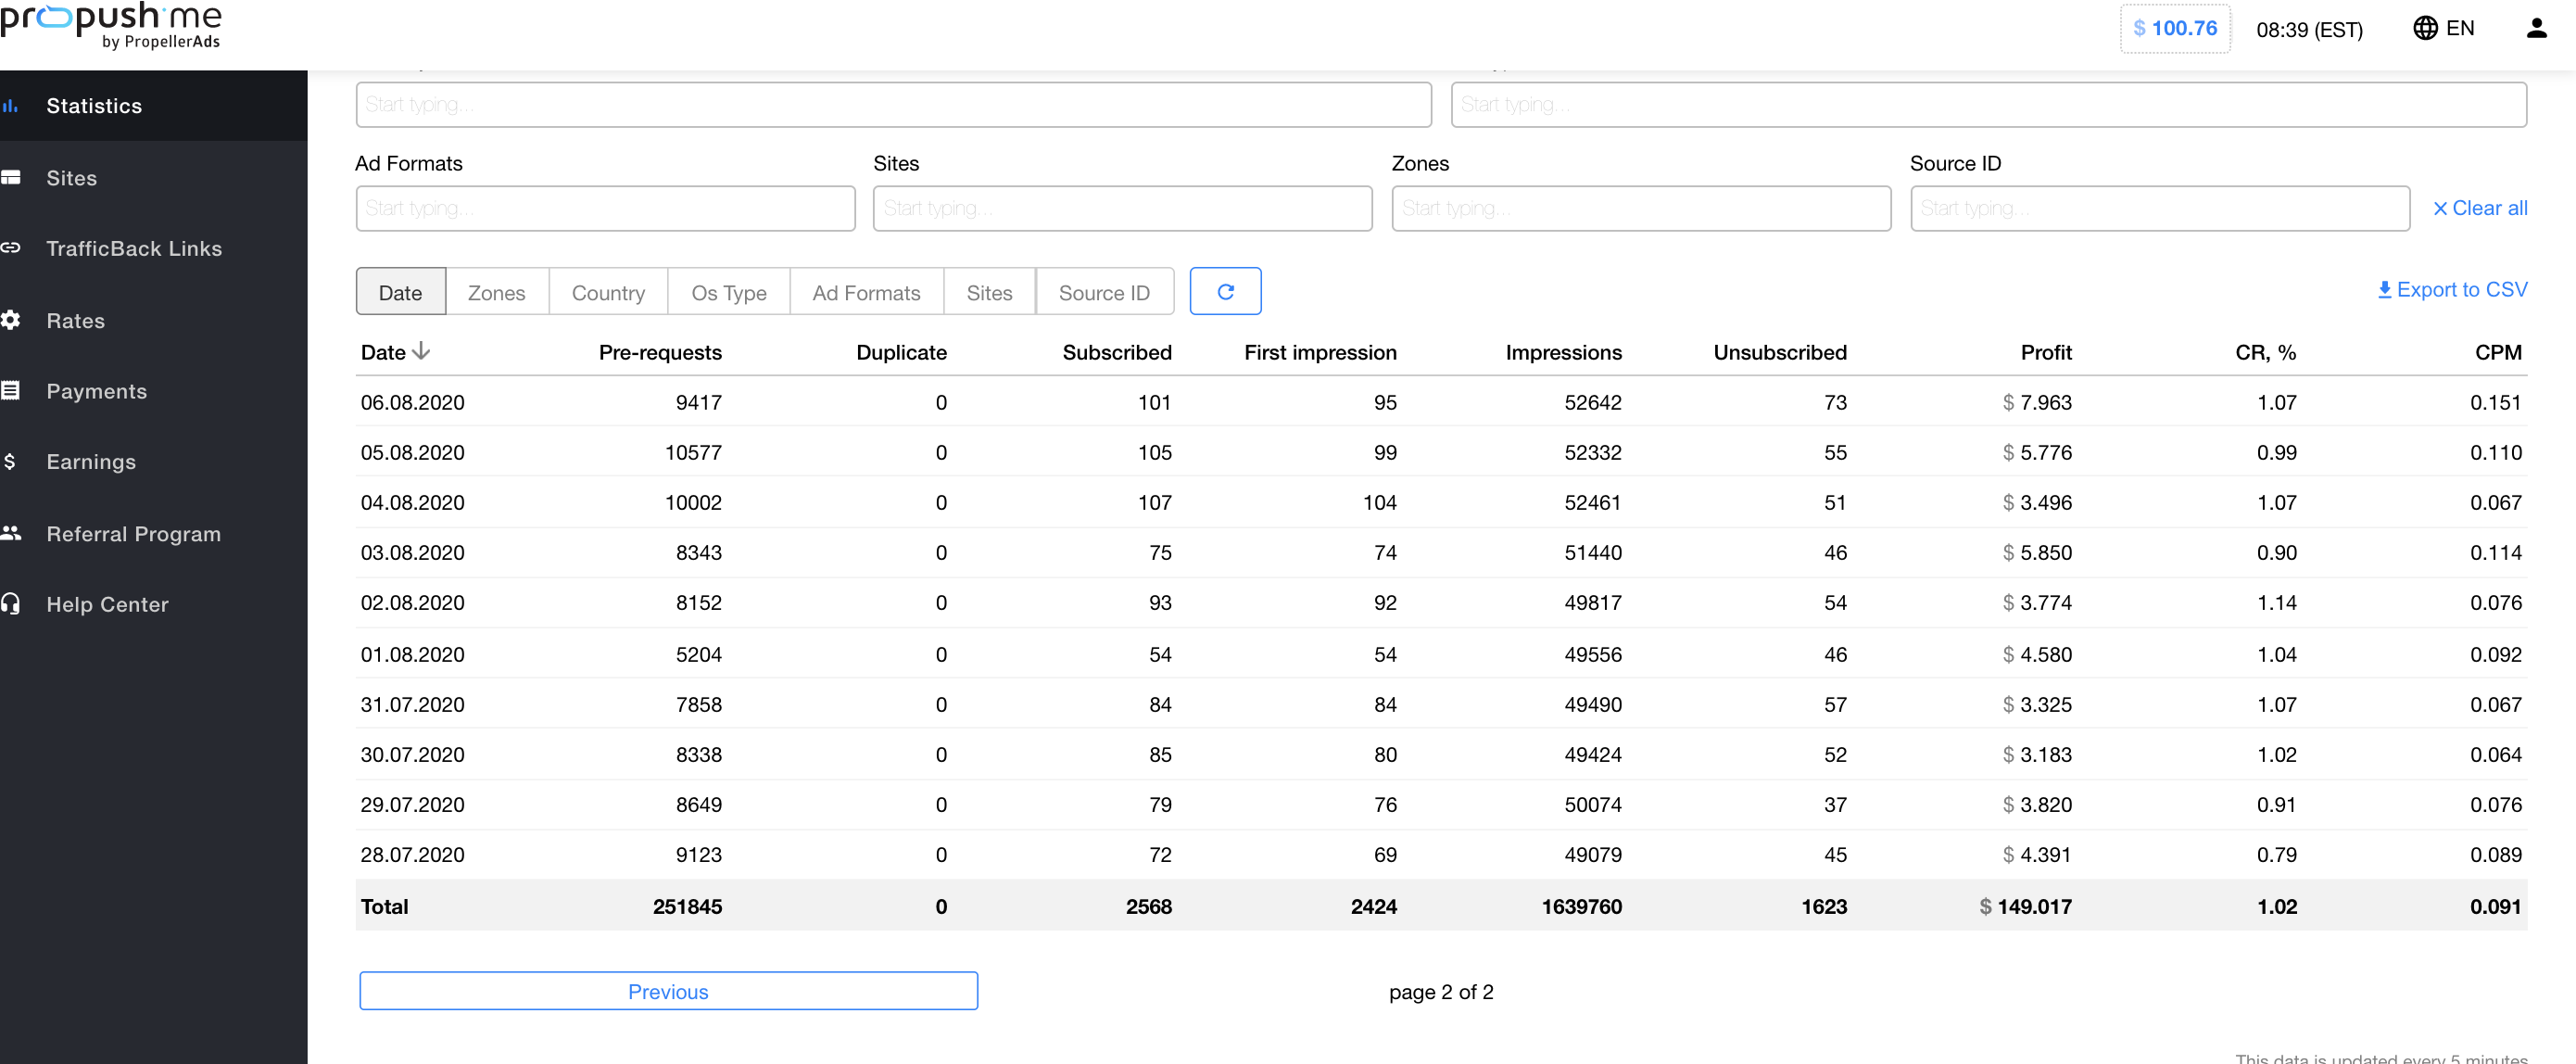Open the Ad Formats filter dropdown
2576x1064 pixels.
pyautogui.click(x=605, y=208)
